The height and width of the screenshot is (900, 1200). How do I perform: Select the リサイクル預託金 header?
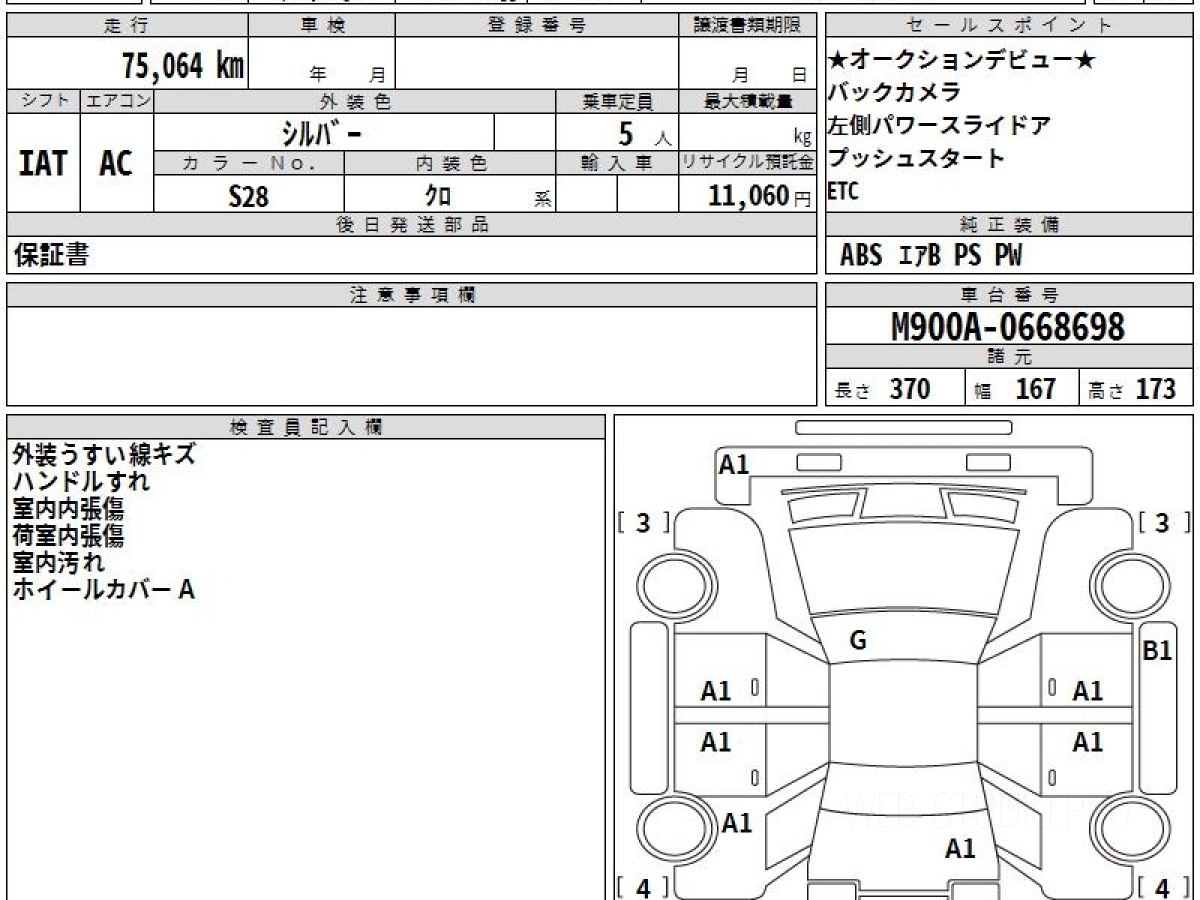pyautogui.click(x=747, y=163)
